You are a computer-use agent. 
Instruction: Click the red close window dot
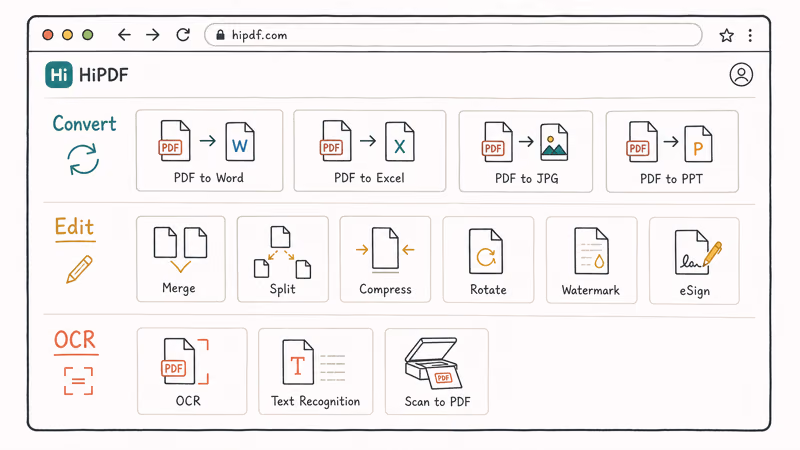tap(48, 35)
